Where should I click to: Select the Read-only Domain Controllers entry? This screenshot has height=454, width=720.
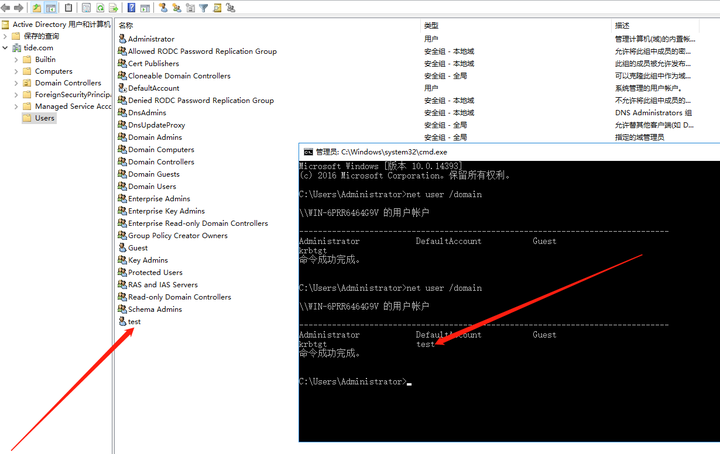point(180,297)
